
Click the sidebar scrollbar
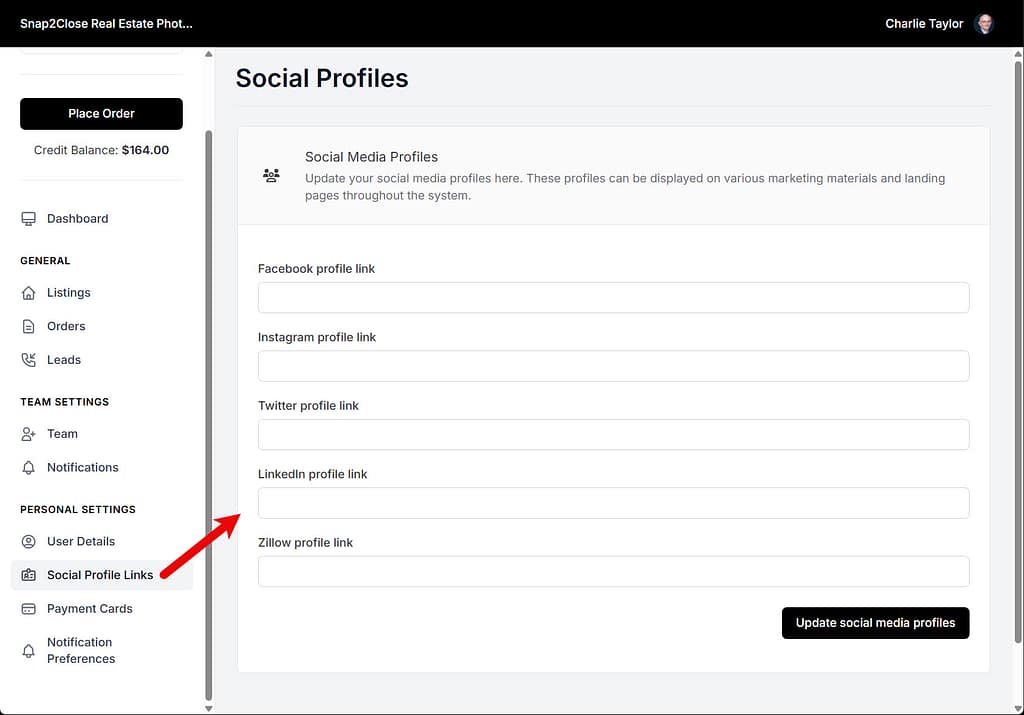click(x=208, y=380)
